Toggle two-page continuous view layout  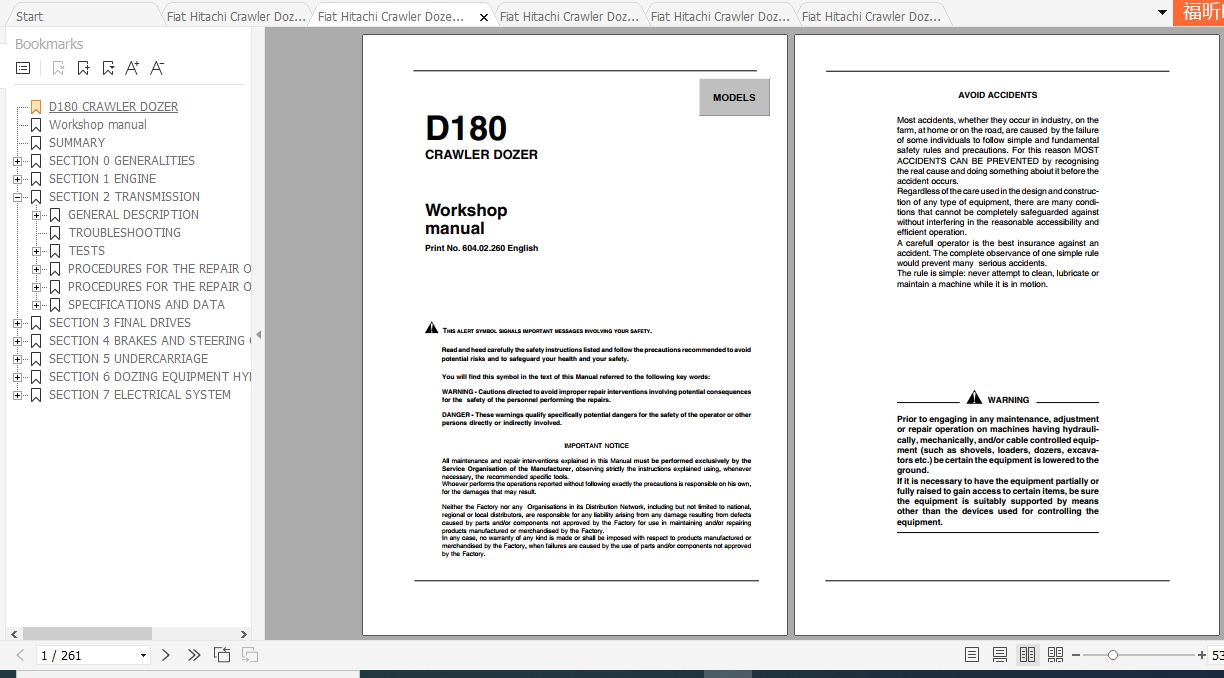point(1055,654)
